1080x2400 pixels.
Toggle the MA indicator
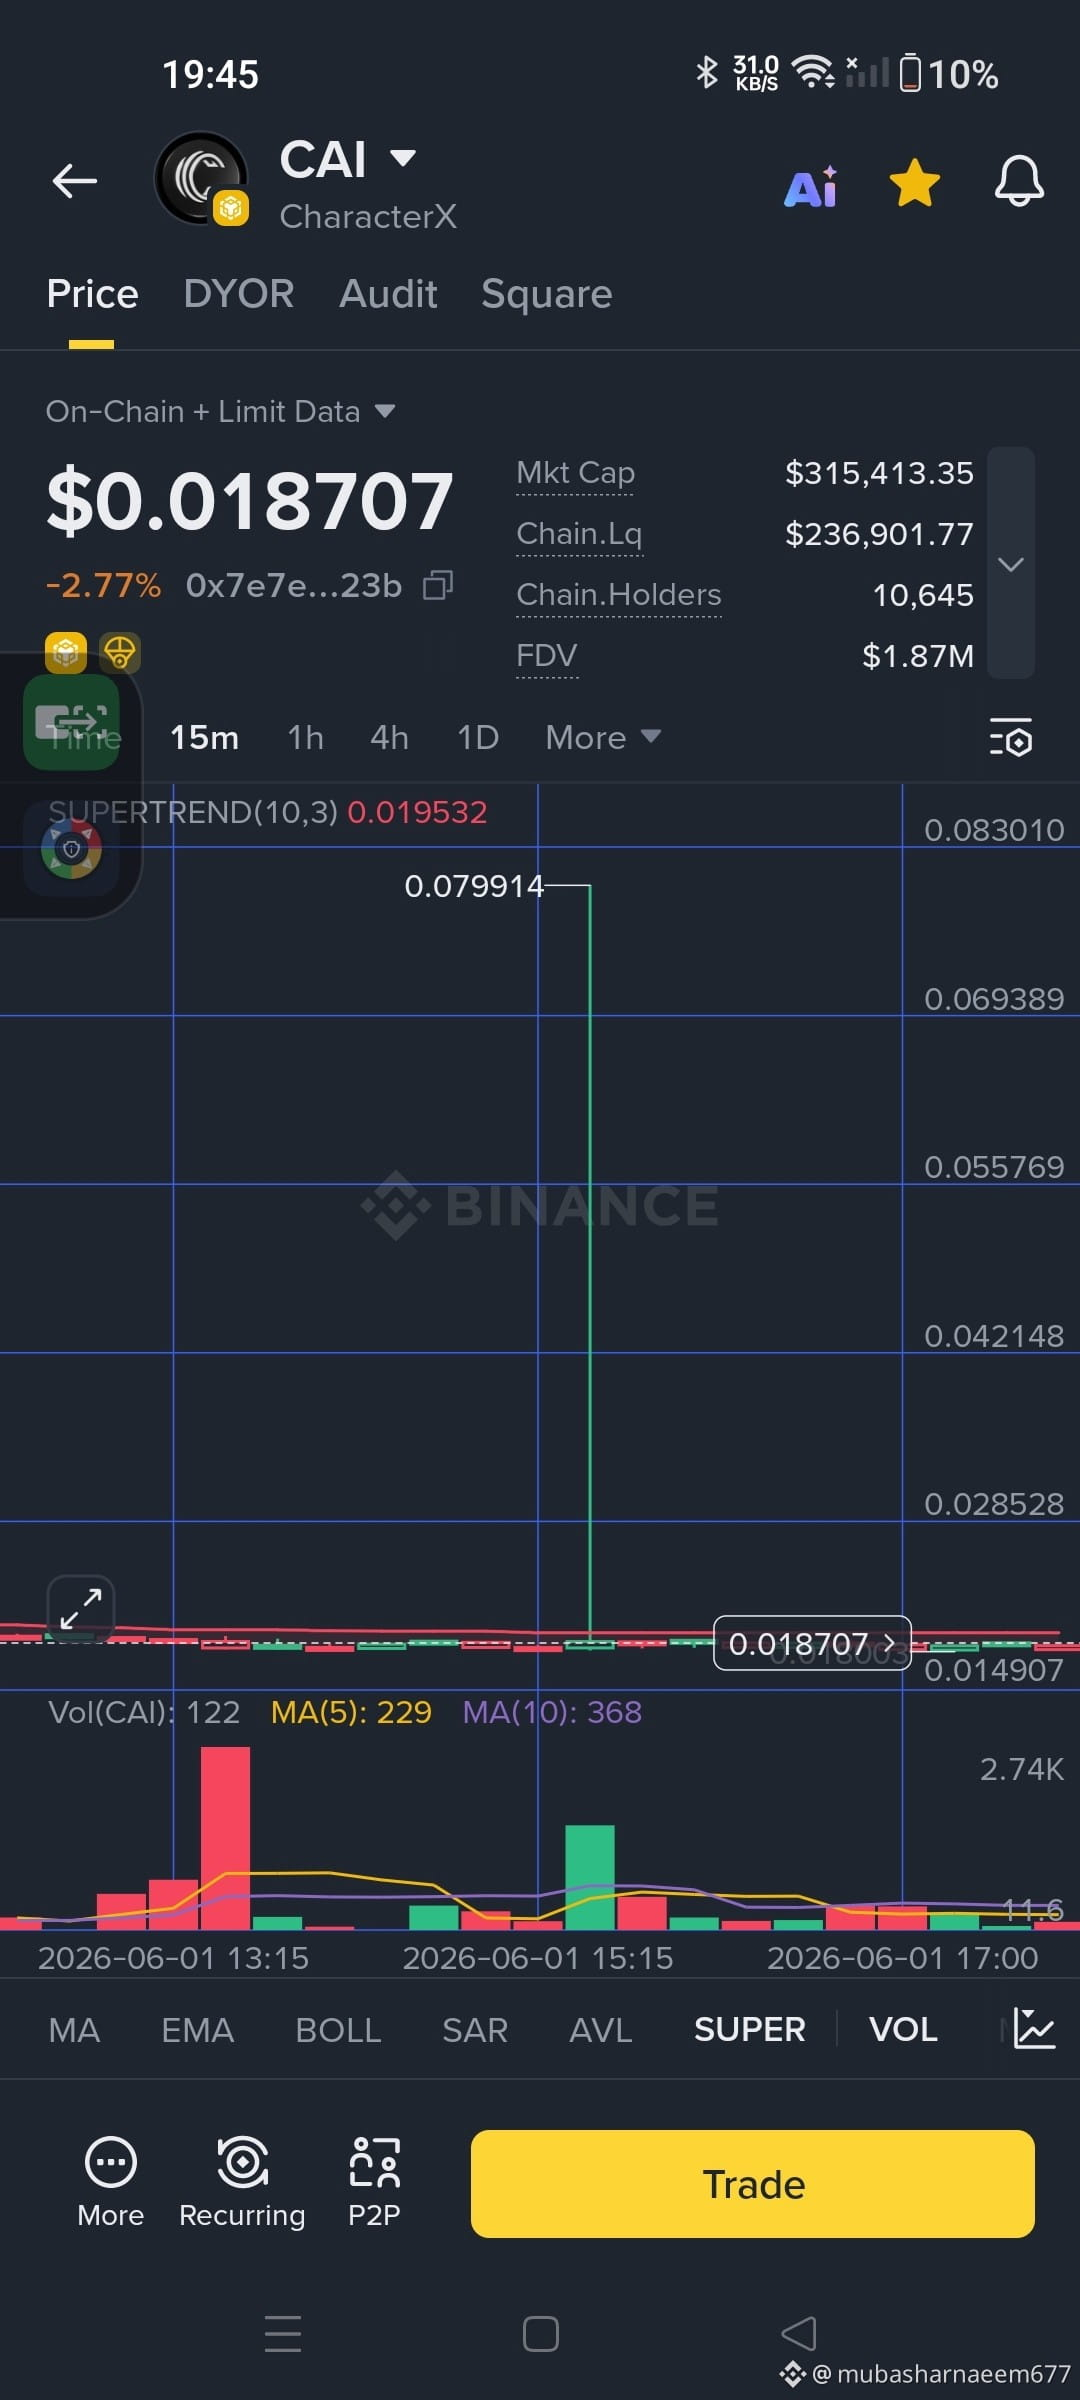click(x=74, y=2030)
